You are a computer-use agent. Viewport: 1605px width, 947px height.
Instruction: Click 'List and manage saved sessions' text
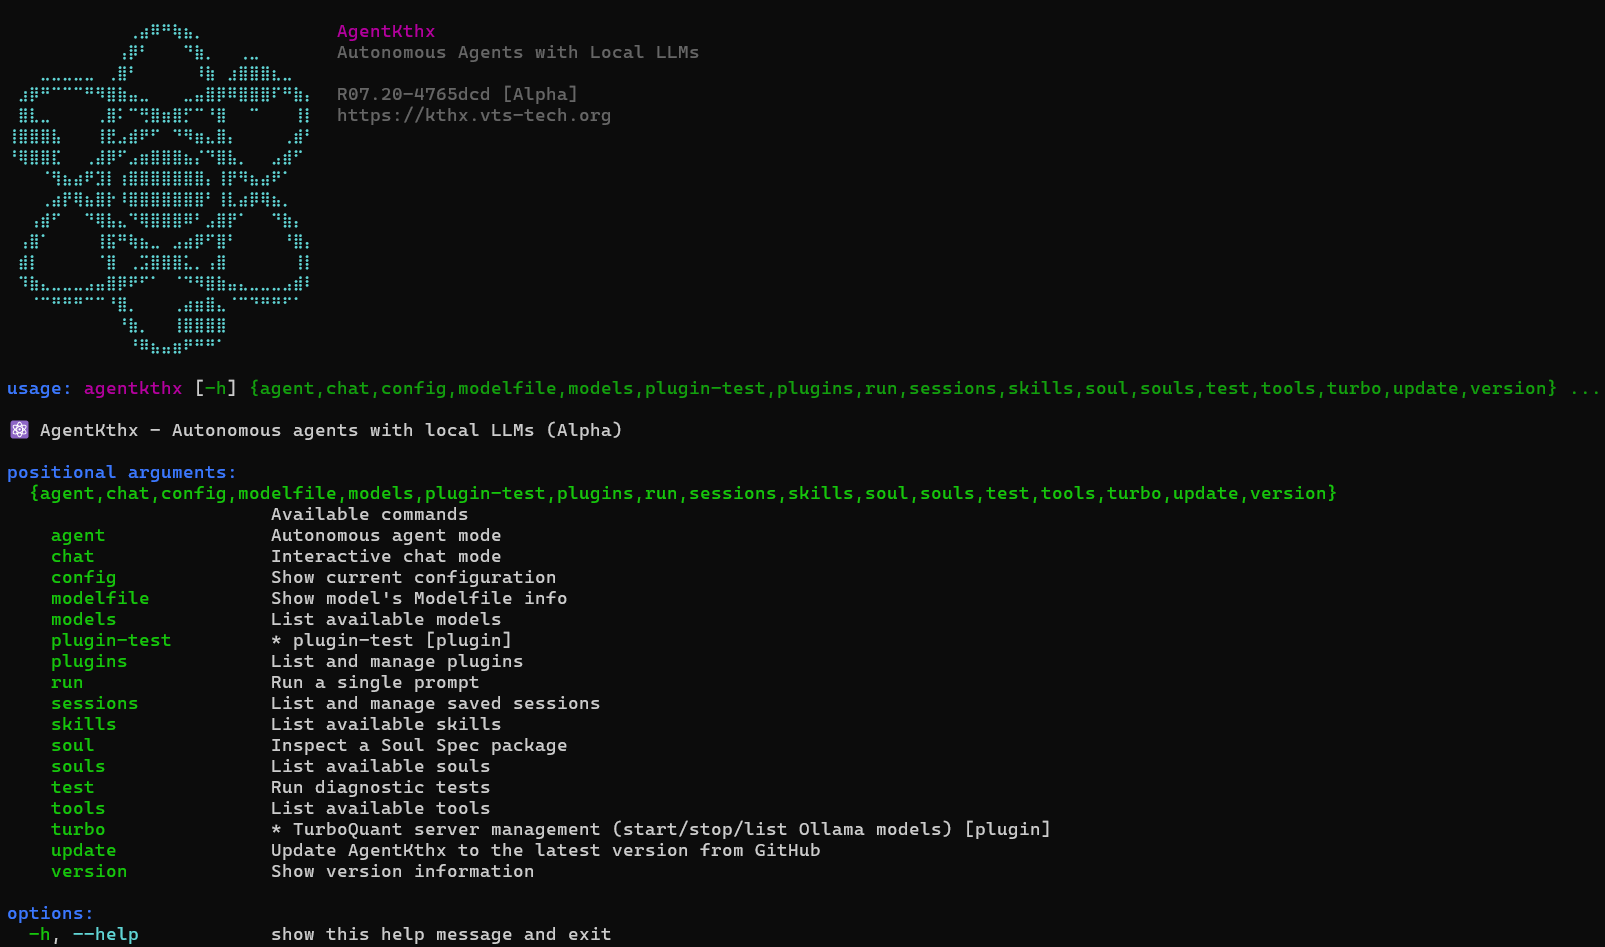[x=435, y=703]
